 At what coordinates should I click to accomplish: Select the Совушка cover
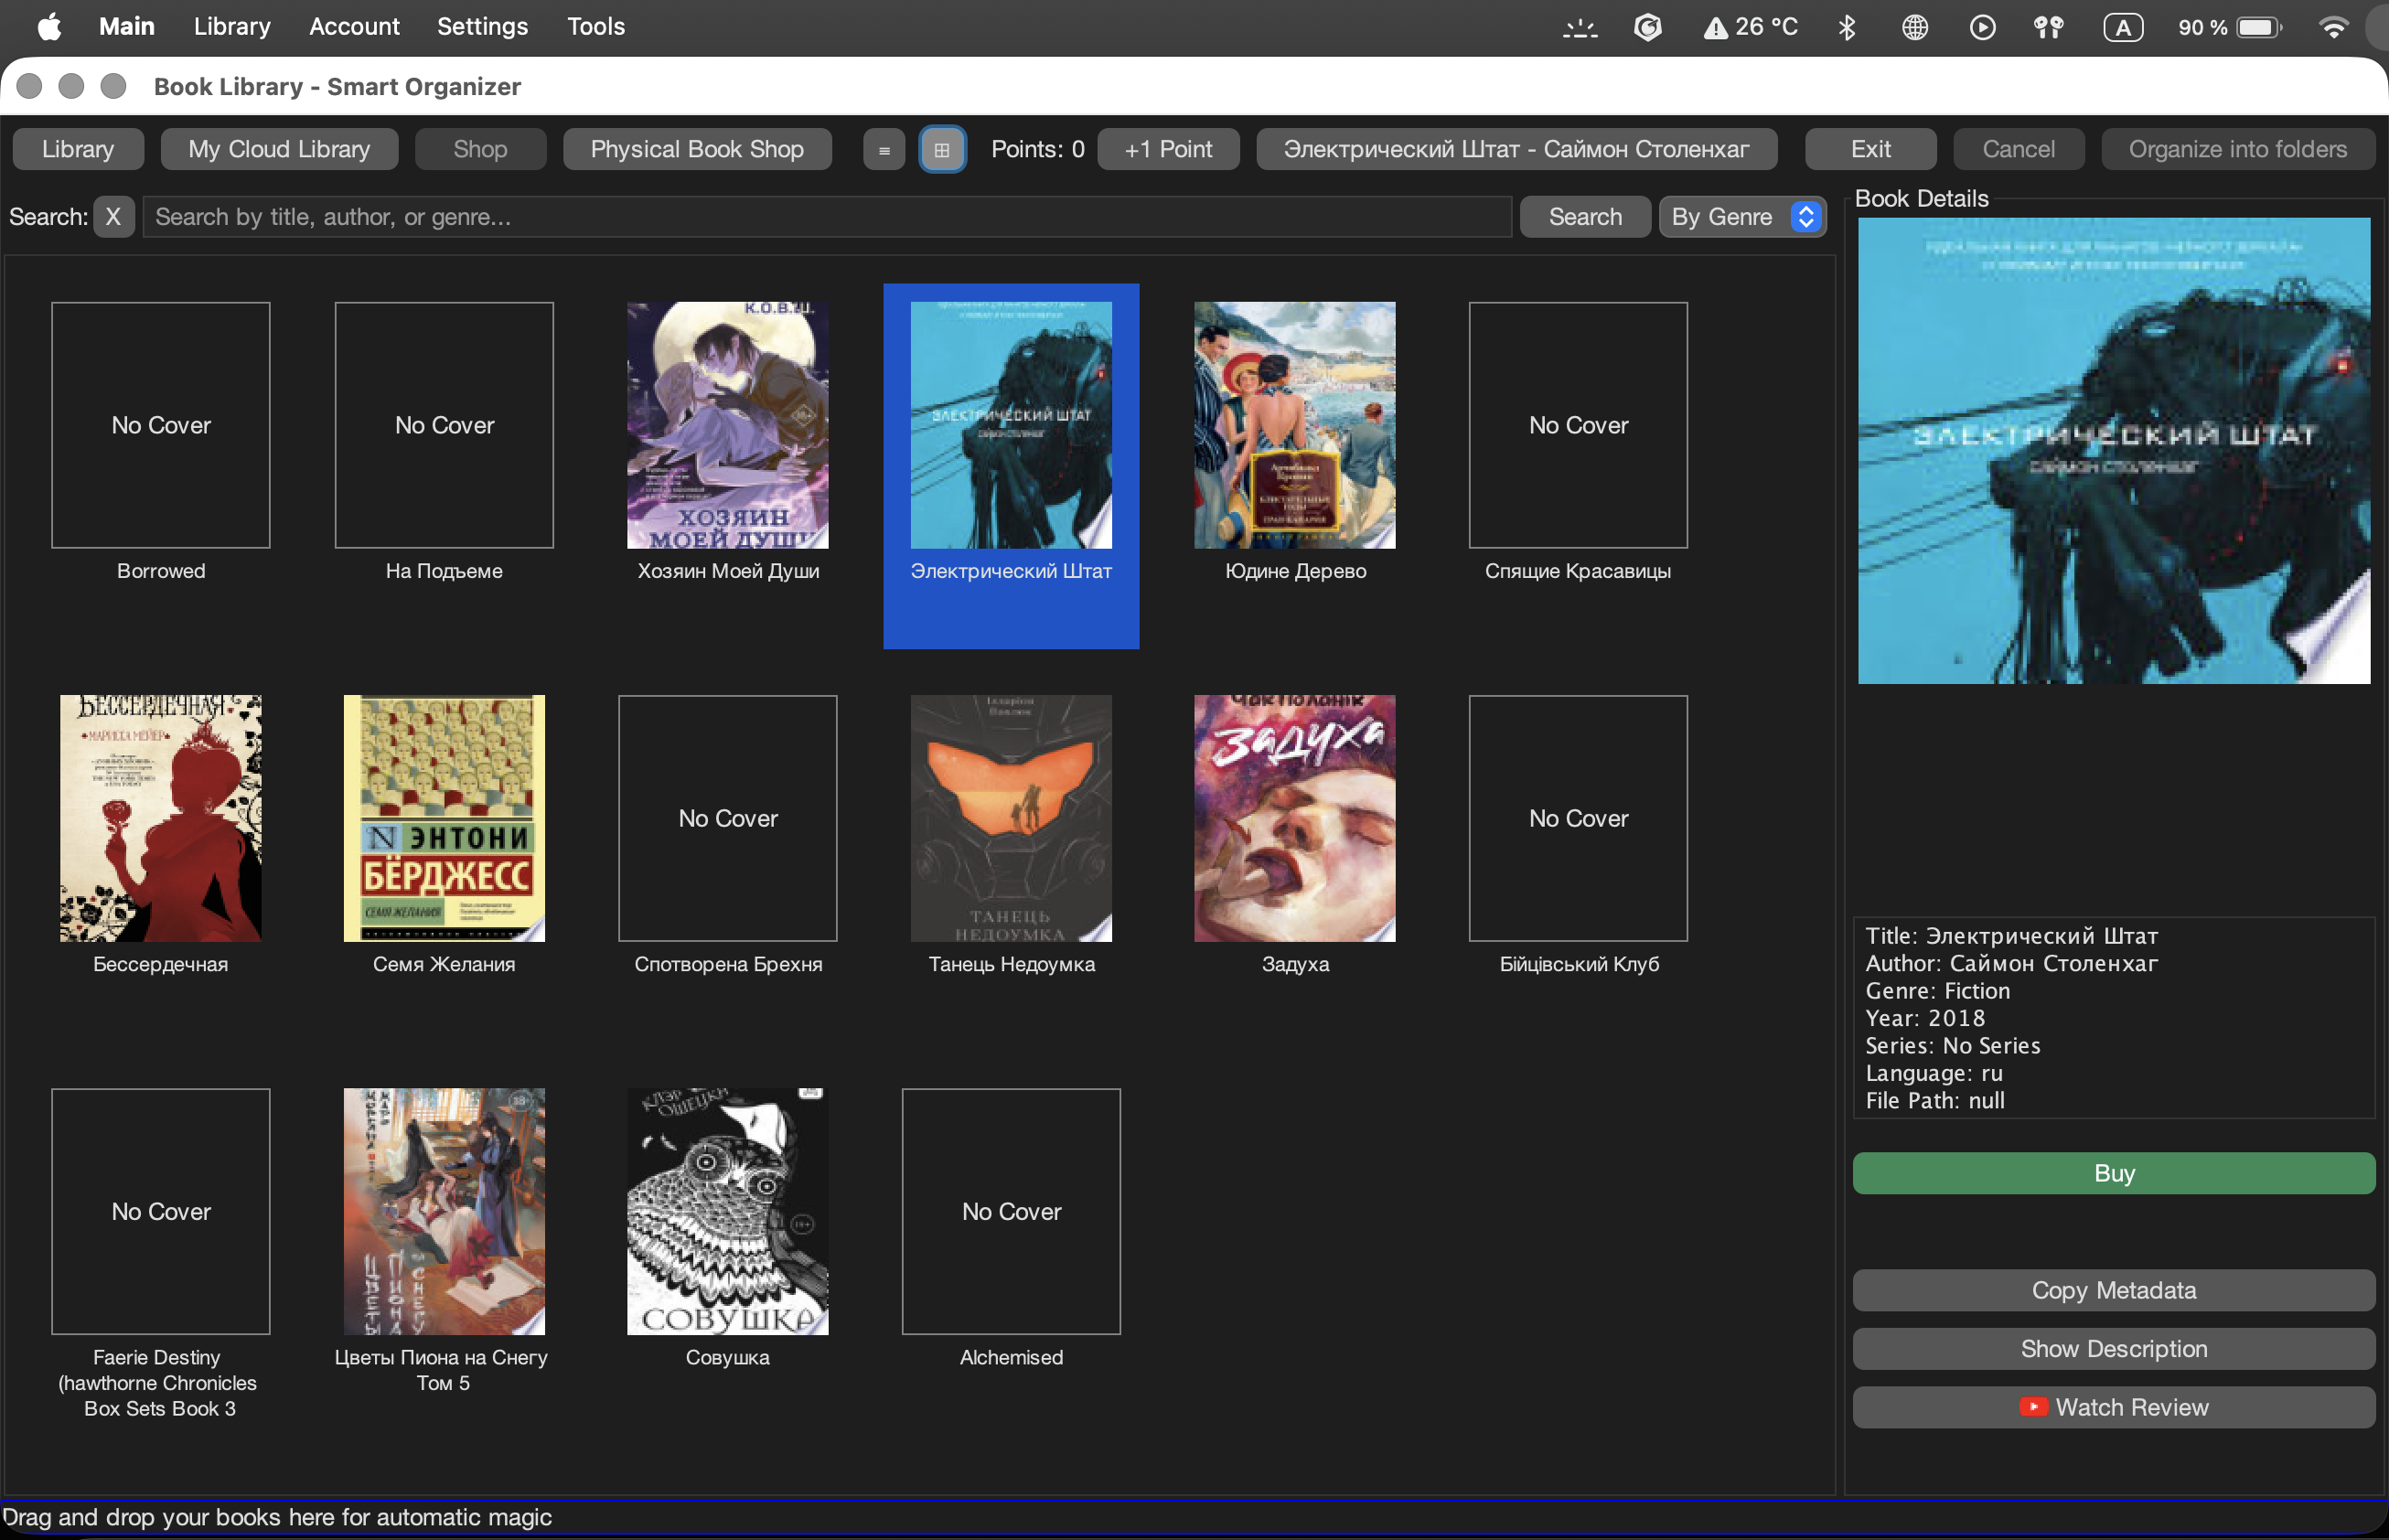pyautogui.click(x=727, y=1211)
